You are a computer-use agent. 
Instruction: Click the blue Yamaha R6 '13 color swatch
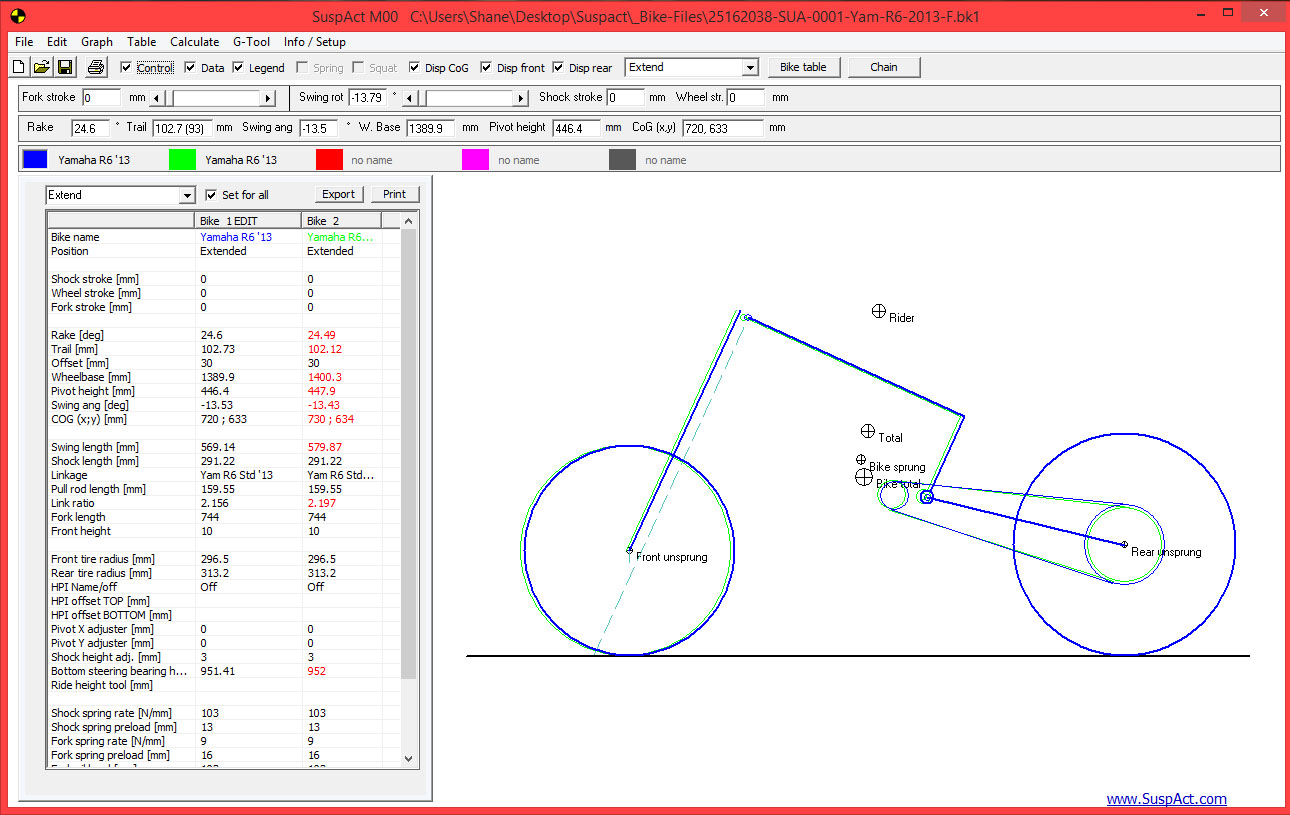tap(35, 159)
